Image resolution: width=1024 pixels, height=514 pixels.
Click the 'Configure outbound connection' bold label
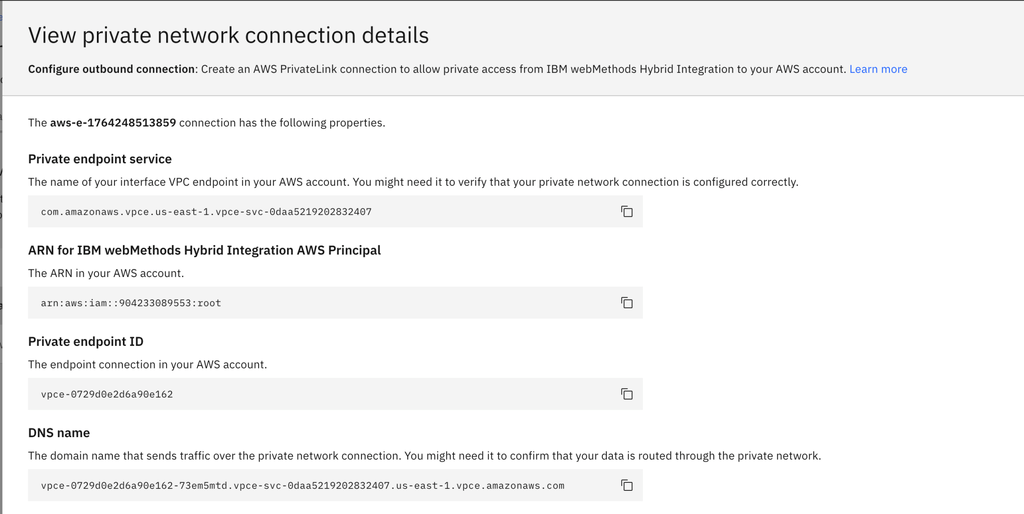click(x=111, y=69)
